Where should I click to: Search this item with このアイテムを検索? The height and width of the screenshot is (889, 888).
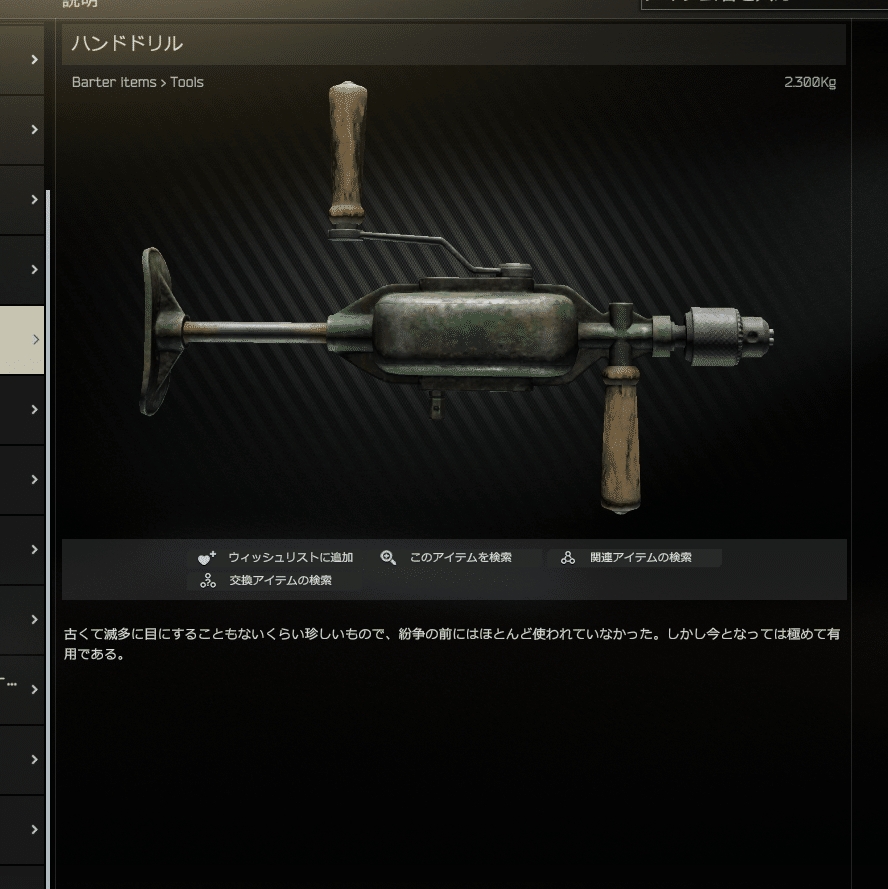(x=460, y=557)
